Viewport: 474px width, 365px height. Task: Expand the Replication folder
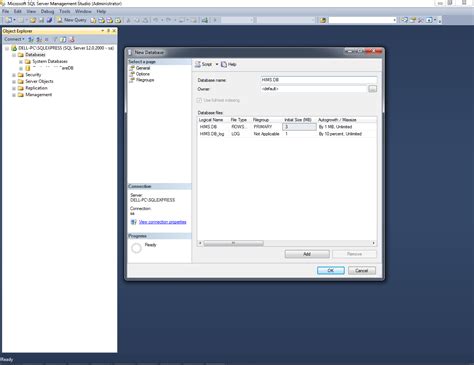click(x=14, y=88)
